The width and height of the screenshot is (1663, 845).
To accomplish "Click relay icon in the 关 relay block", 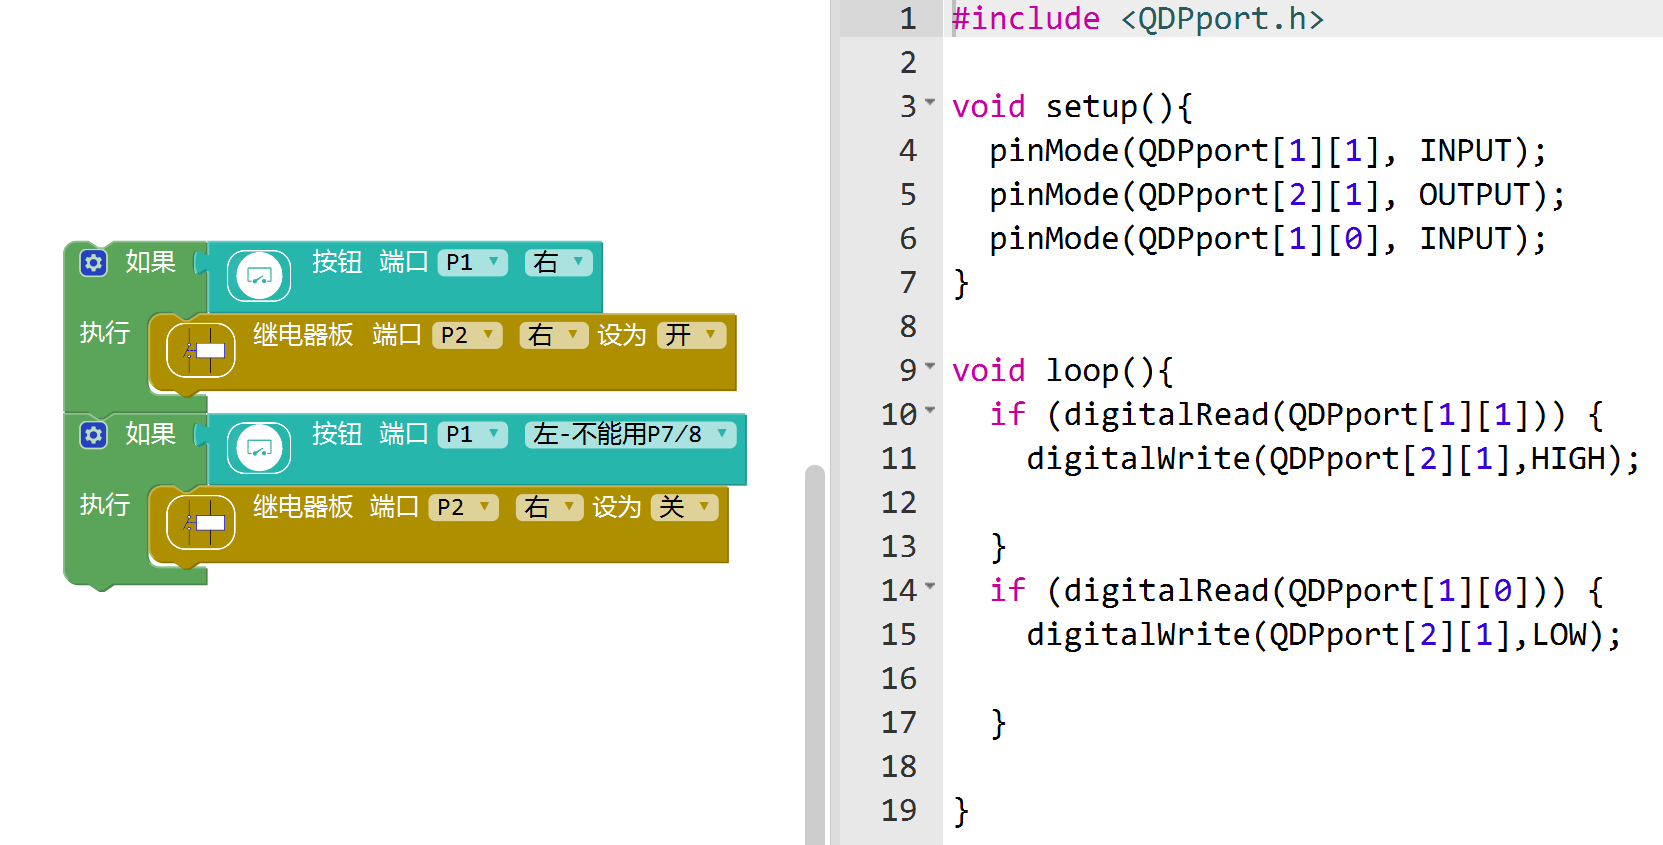I will [201, 523].
